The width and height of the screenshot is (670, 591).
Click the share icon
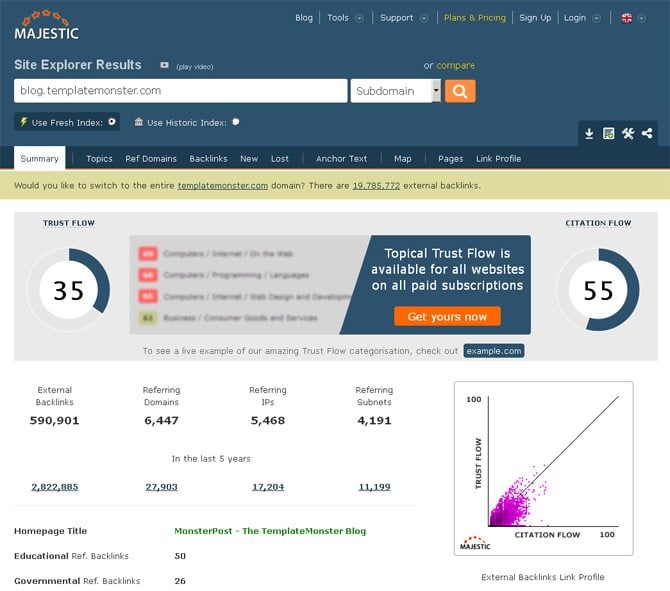(647, 134)
